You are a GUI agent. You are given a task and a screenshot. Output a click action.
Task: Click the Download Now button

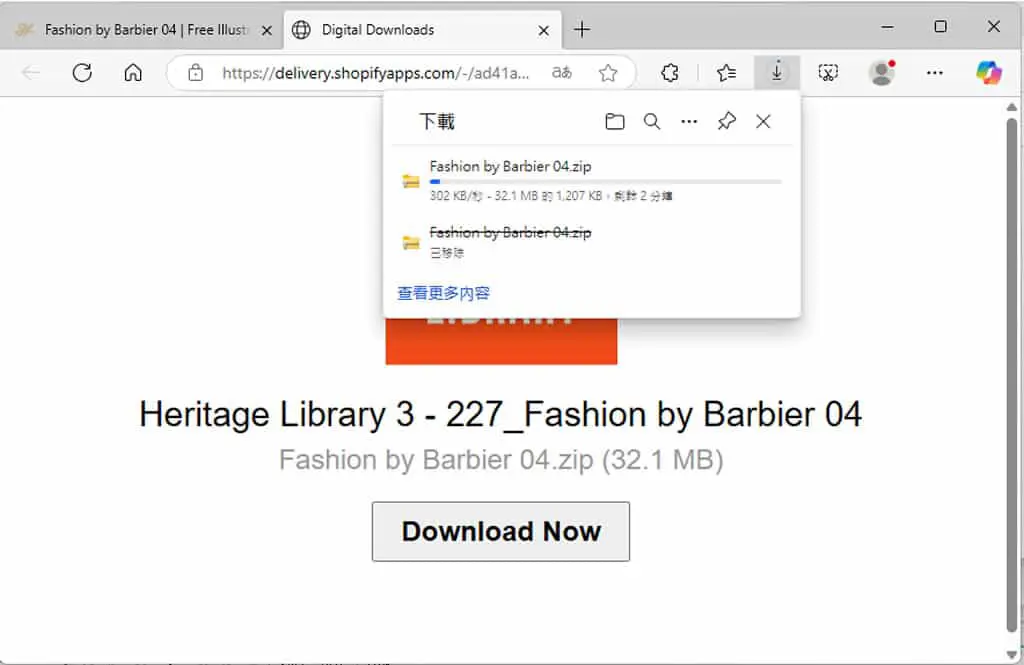click(x=501, y=532)
